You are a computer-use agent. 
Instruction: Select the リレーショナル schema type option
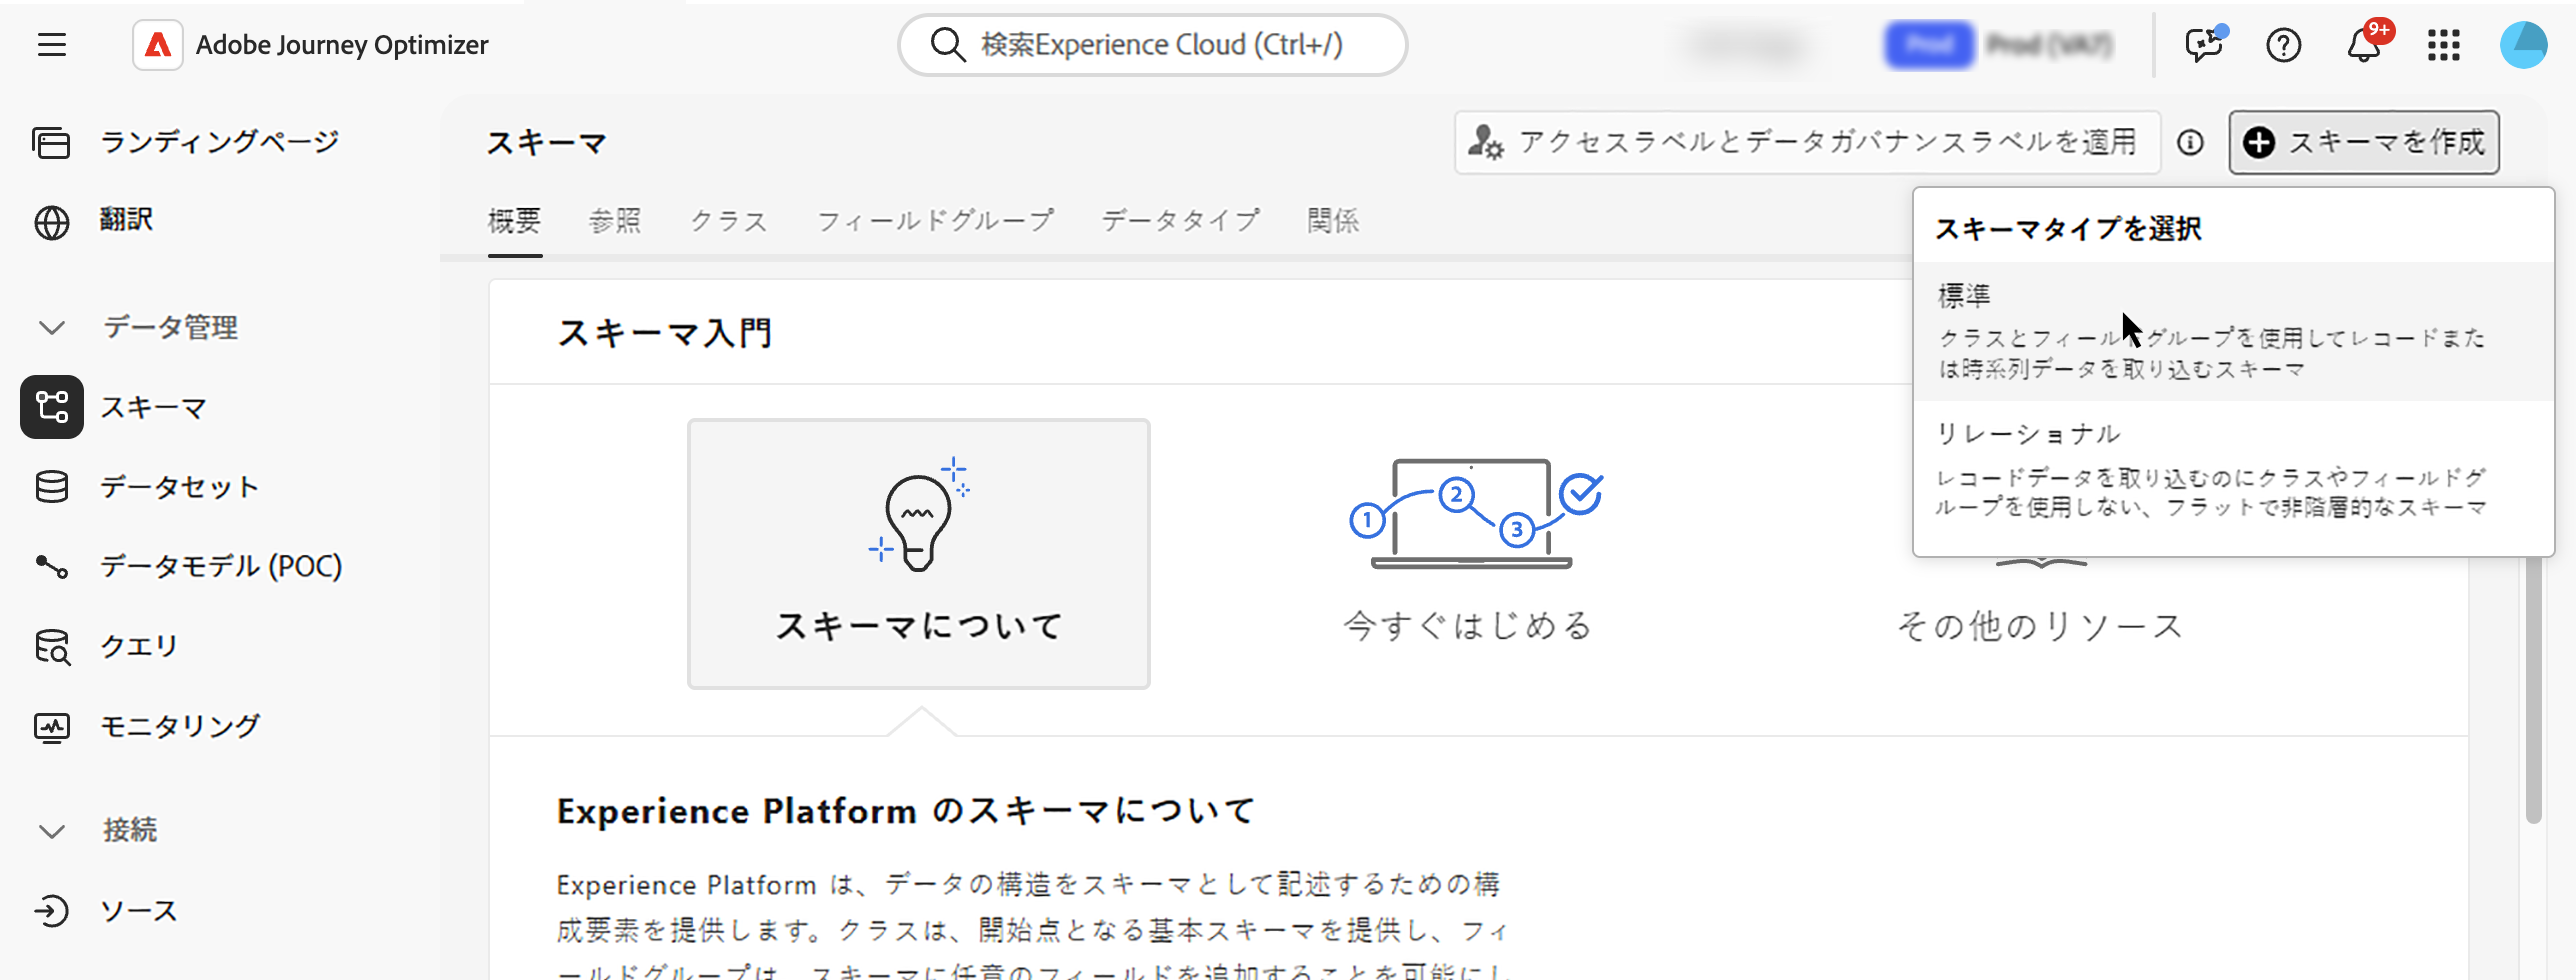(2233, 470)
